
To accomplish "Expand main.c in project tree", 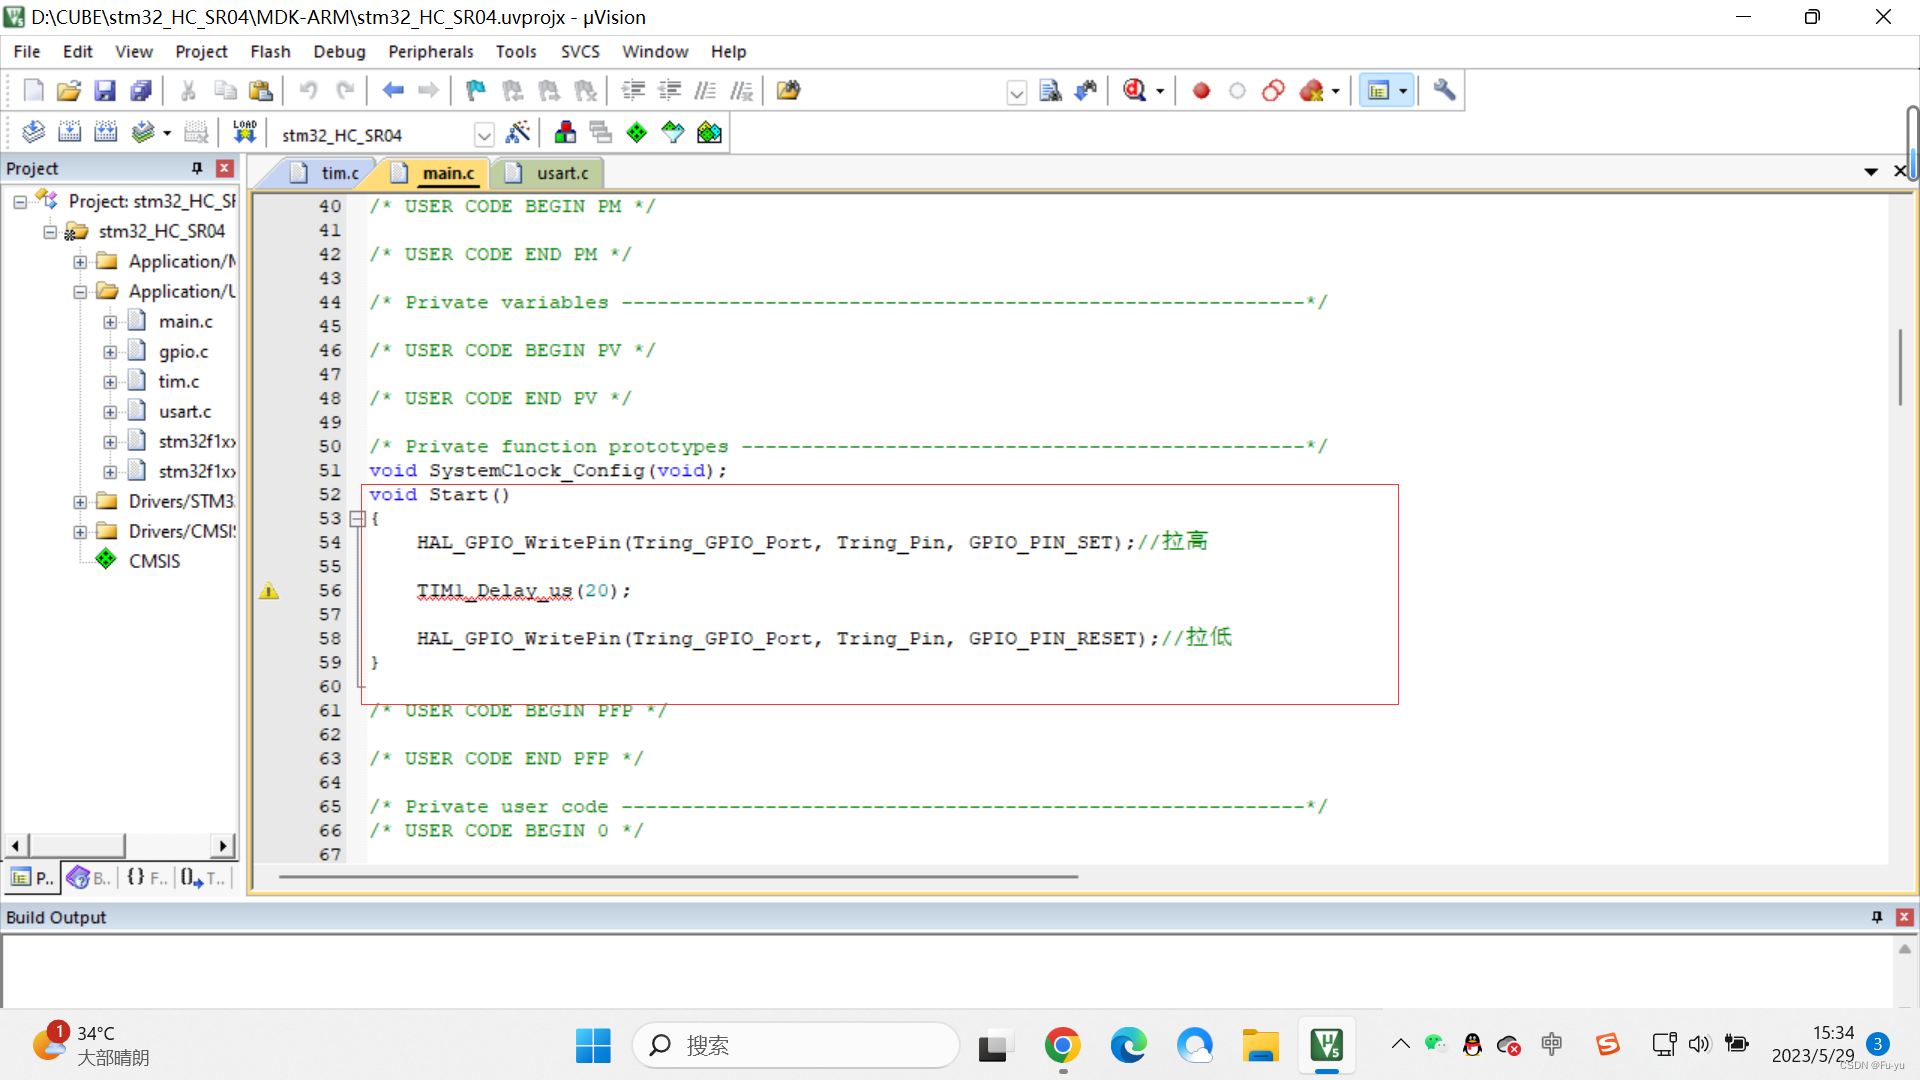I will tap(110, 322).
